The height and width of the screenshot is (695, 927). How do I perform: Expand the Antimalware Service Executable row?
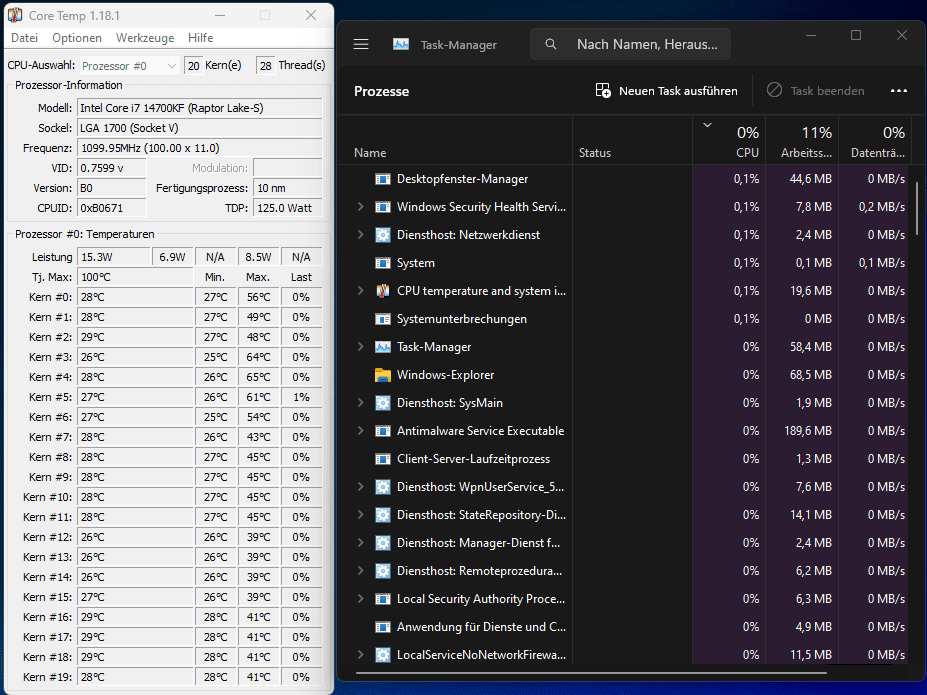point(361,431)
